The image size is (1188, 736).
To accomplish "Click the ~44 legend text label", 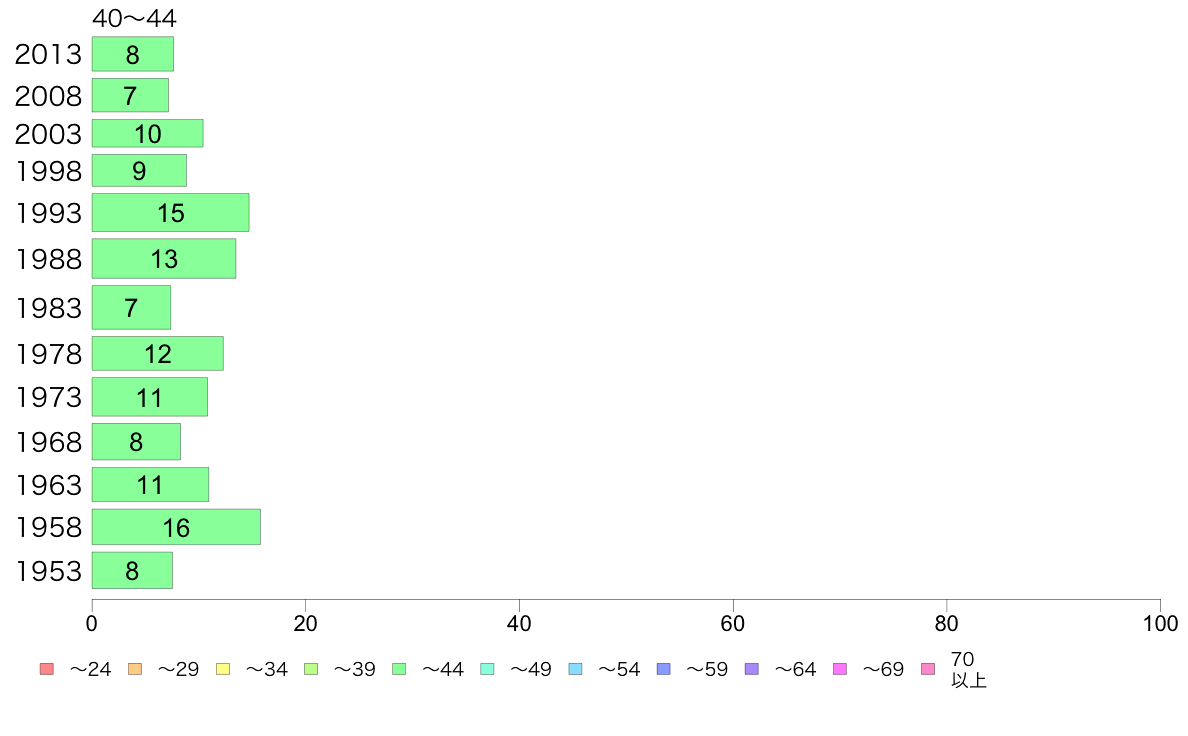I will pos(442,670).
